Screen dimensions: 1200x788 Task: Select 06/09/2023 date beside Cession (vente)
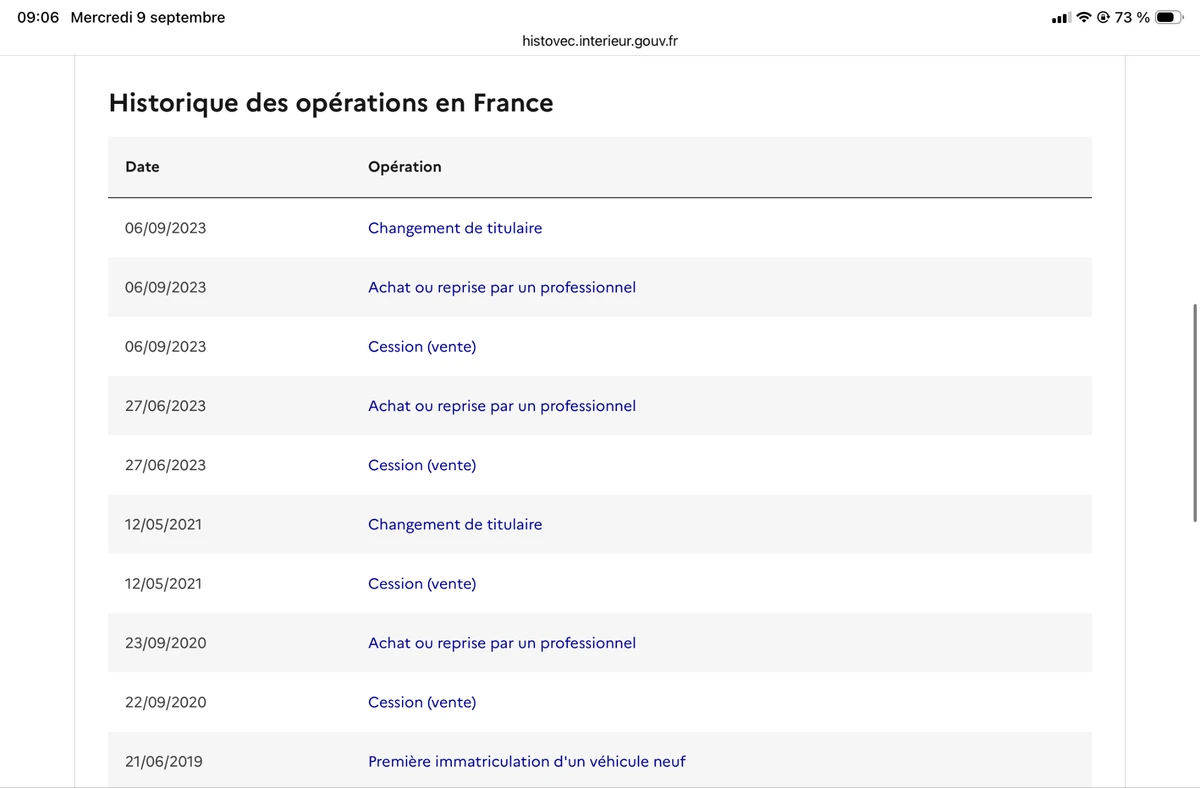[166, 347]
